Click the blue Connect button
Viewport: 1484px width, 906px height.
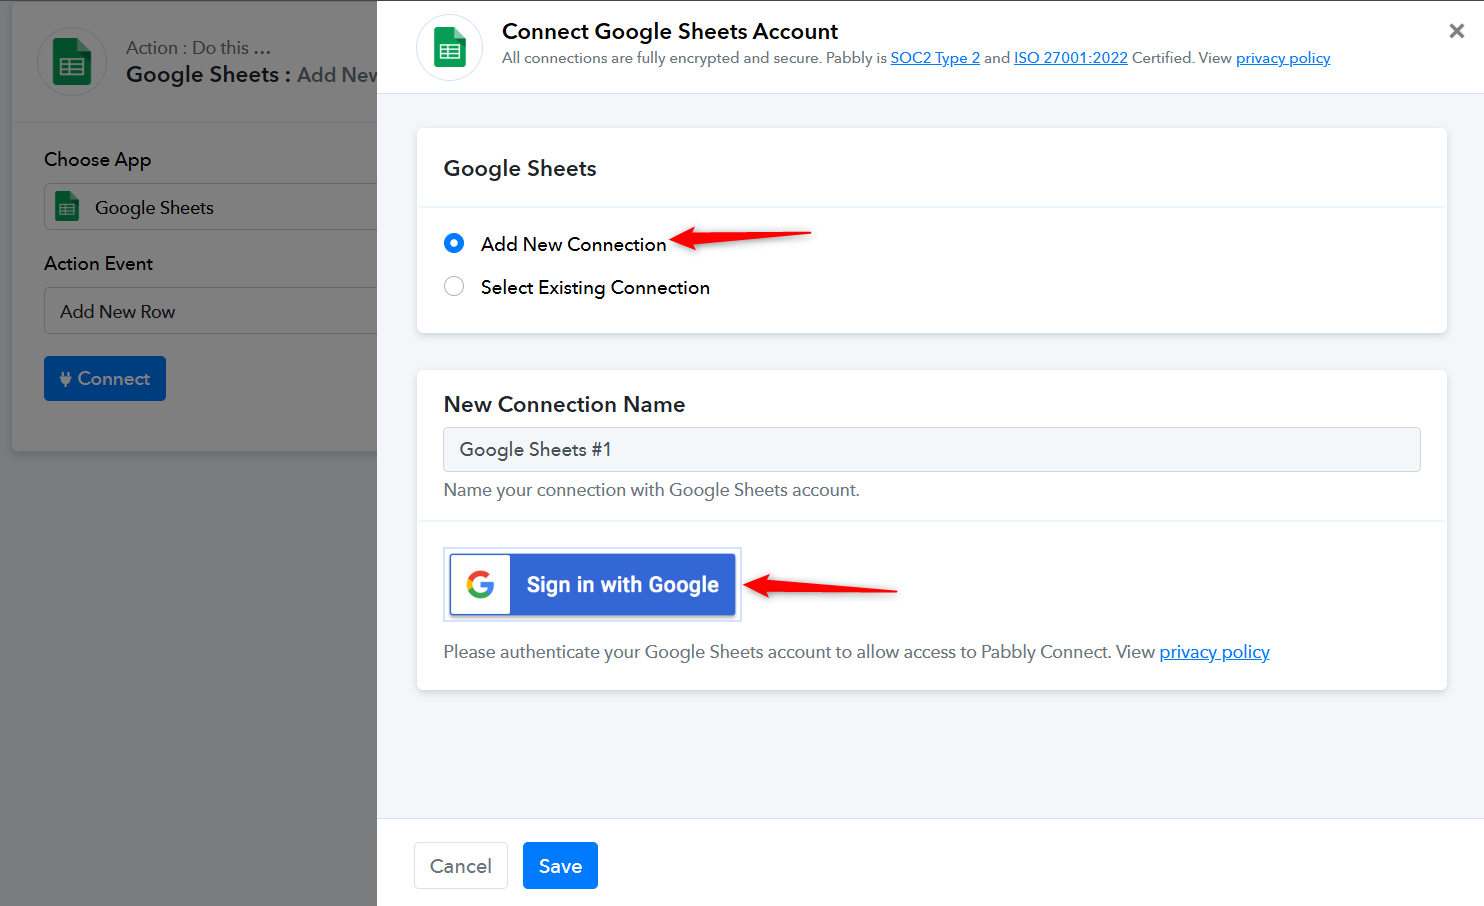105,379
